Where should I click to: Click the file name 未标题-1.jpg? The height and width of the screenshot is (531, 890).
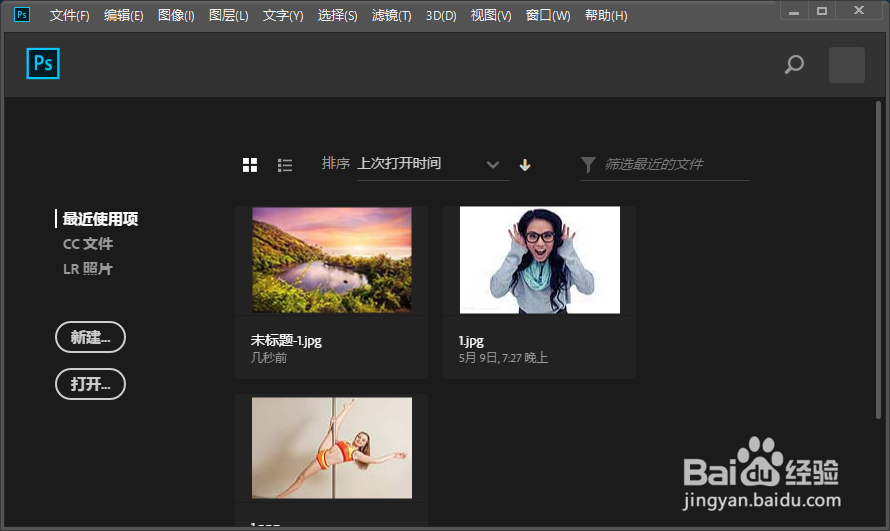coord(286,340)
